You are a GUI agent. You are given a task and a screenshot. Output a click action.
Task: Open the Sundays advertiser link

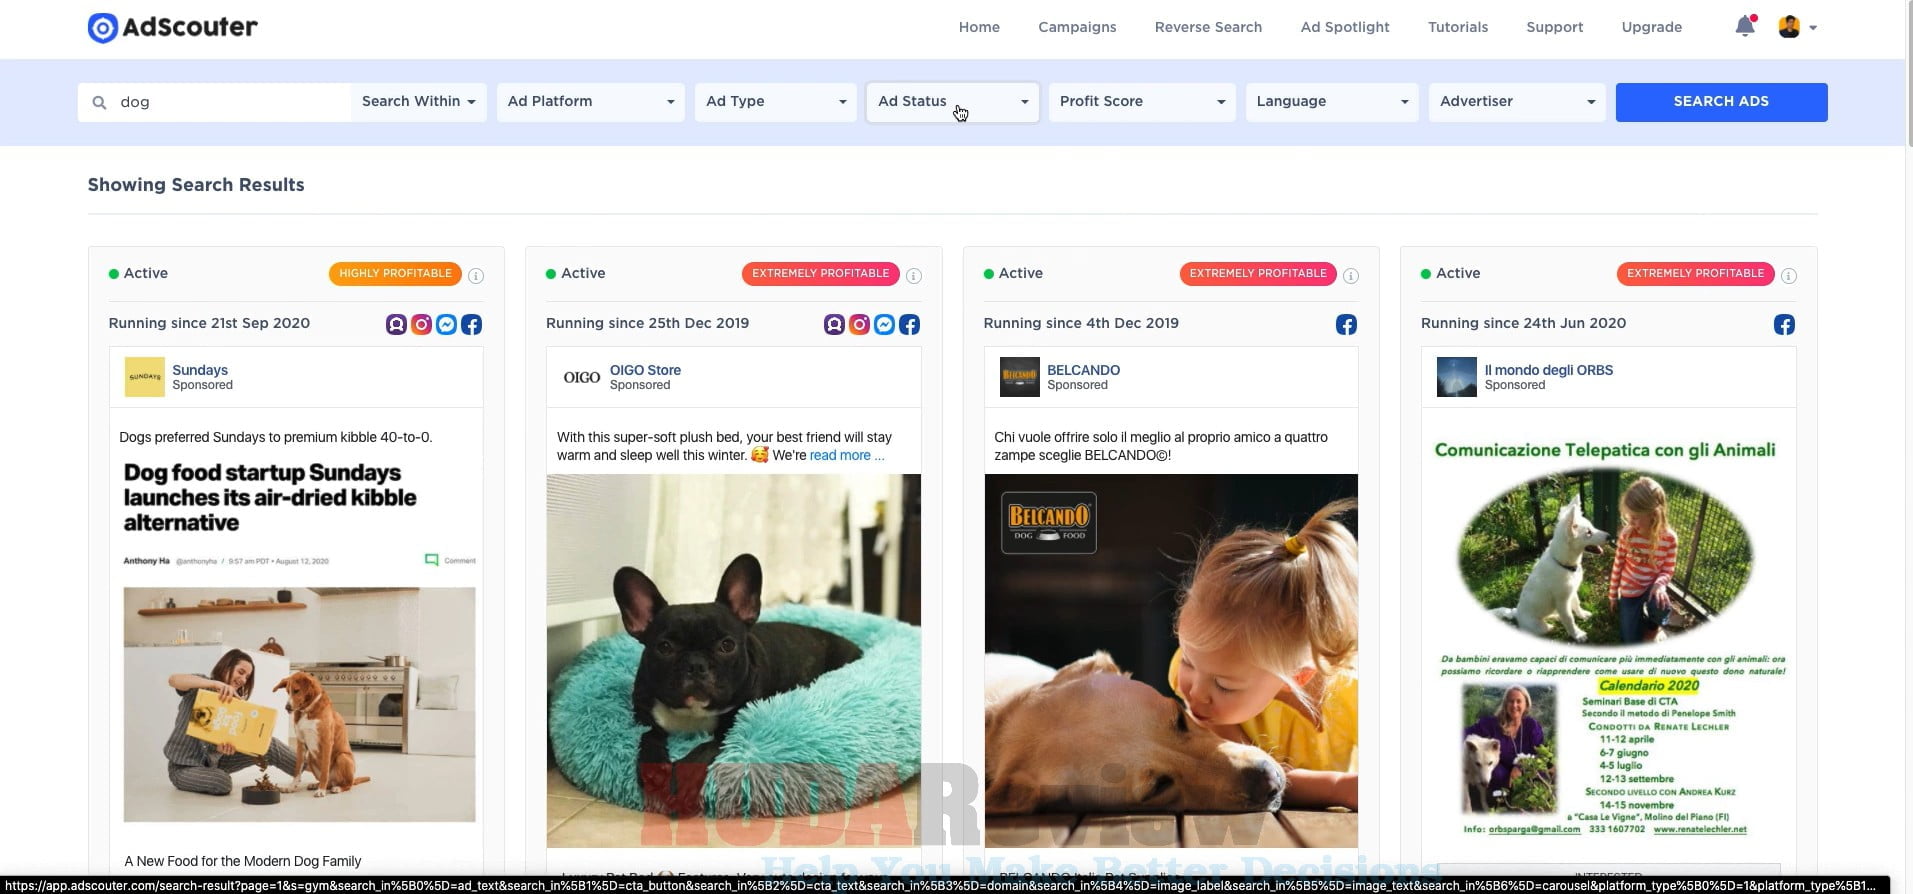tap(200, 370)
